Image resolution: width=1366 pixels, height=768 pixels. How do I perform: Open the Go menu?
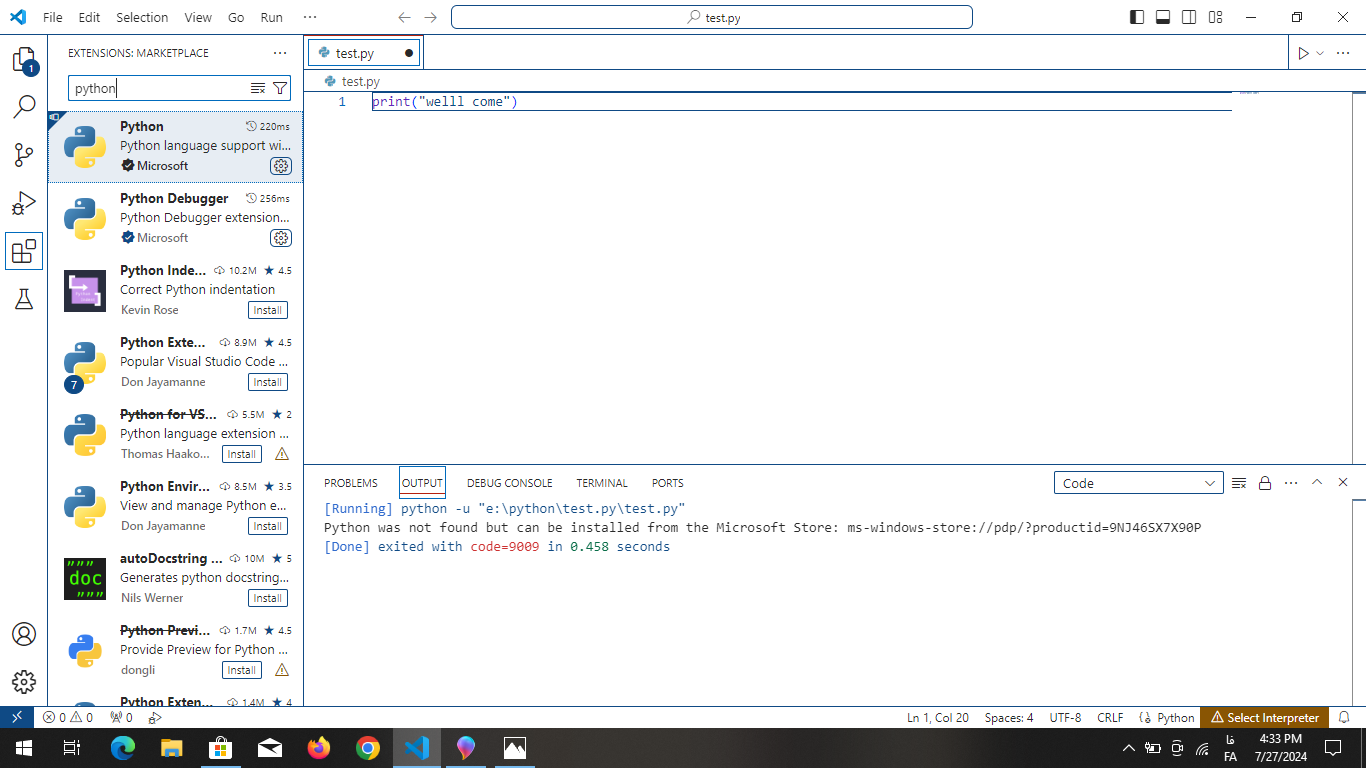[x=236, y=17]
